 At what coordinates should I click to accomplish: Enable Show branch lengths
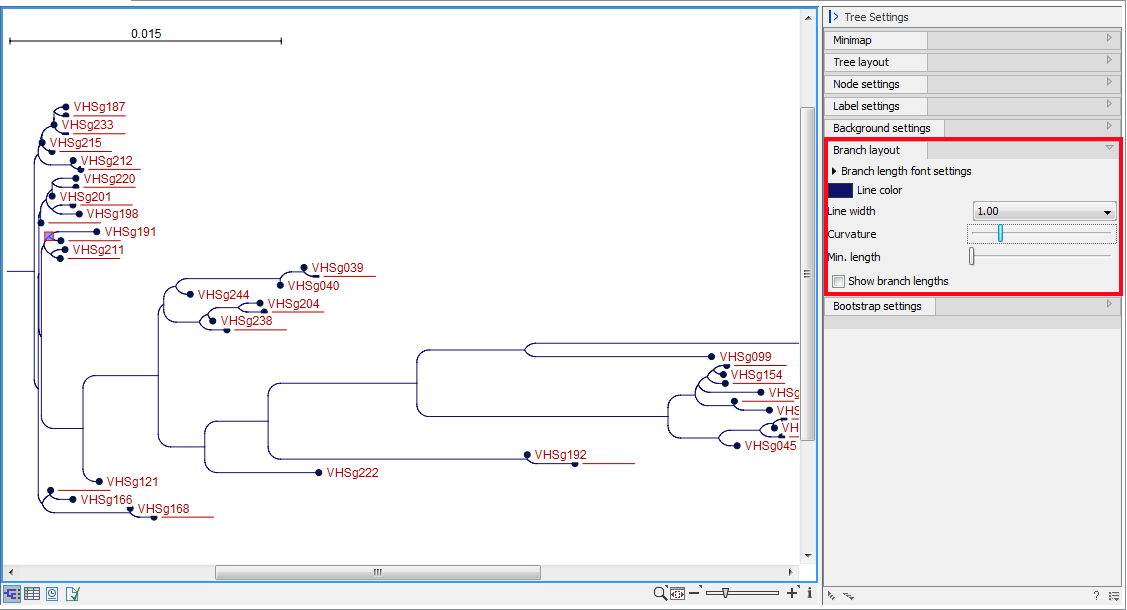click(x=838, y=281)
